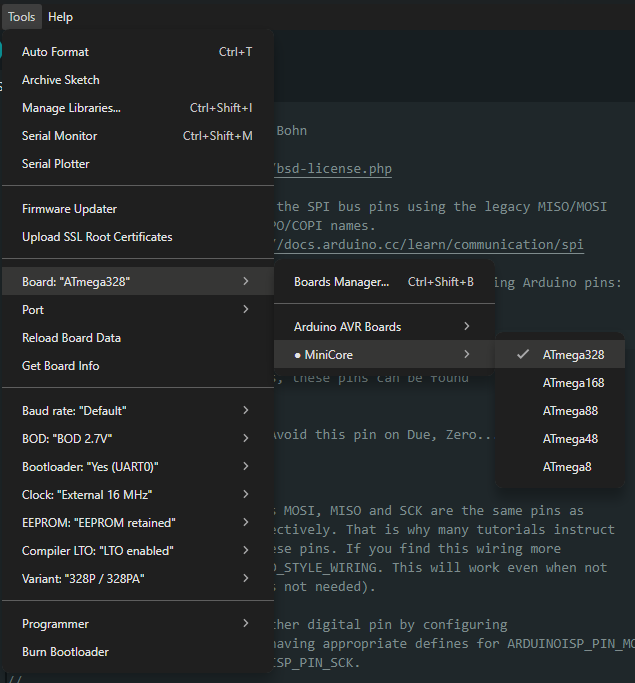Open the Serial Plotter
This screenshot has width=635, height=683.
[x=138, y=164]
